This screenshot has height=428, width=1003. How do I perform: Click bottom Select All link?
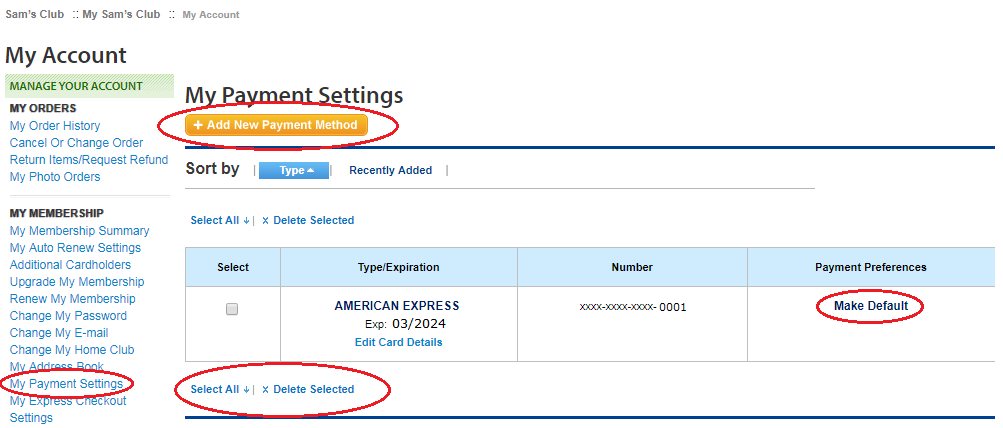click(x=218, y=389)
